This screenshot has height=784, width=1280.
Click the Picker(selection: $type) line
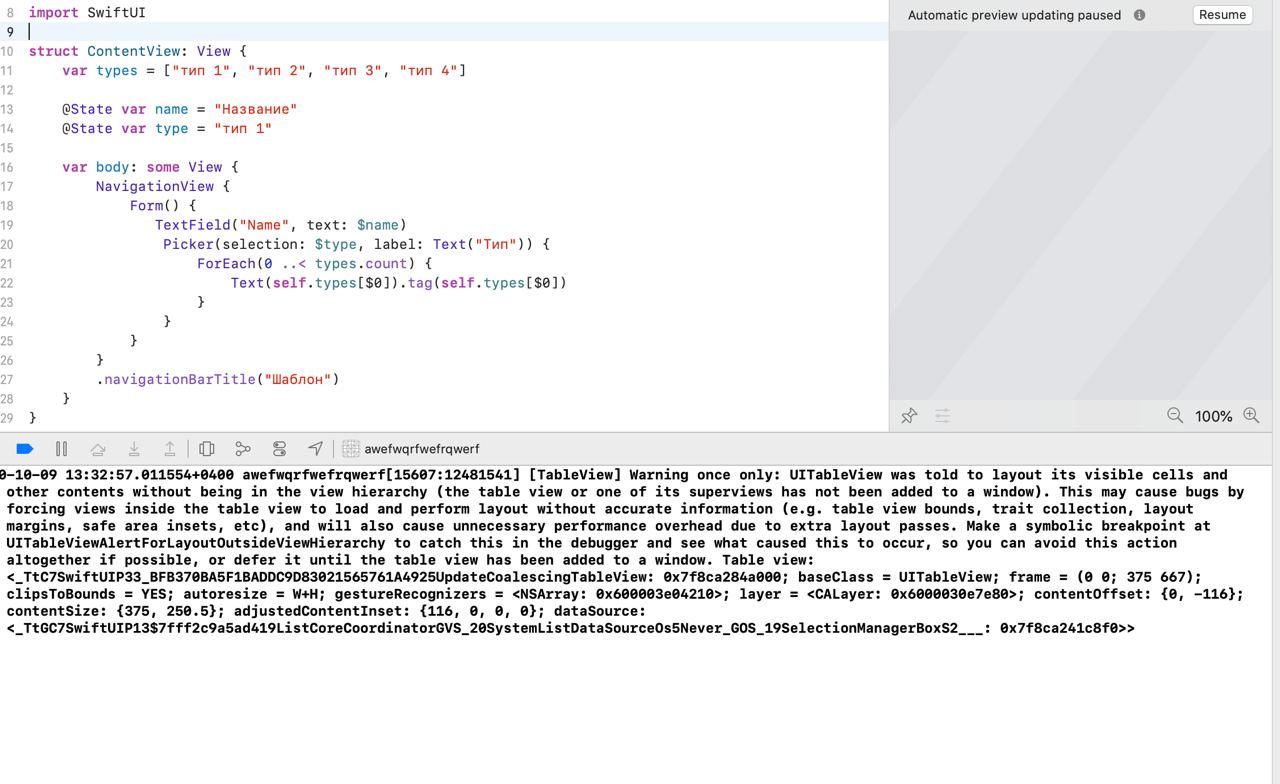pos(357,244)
